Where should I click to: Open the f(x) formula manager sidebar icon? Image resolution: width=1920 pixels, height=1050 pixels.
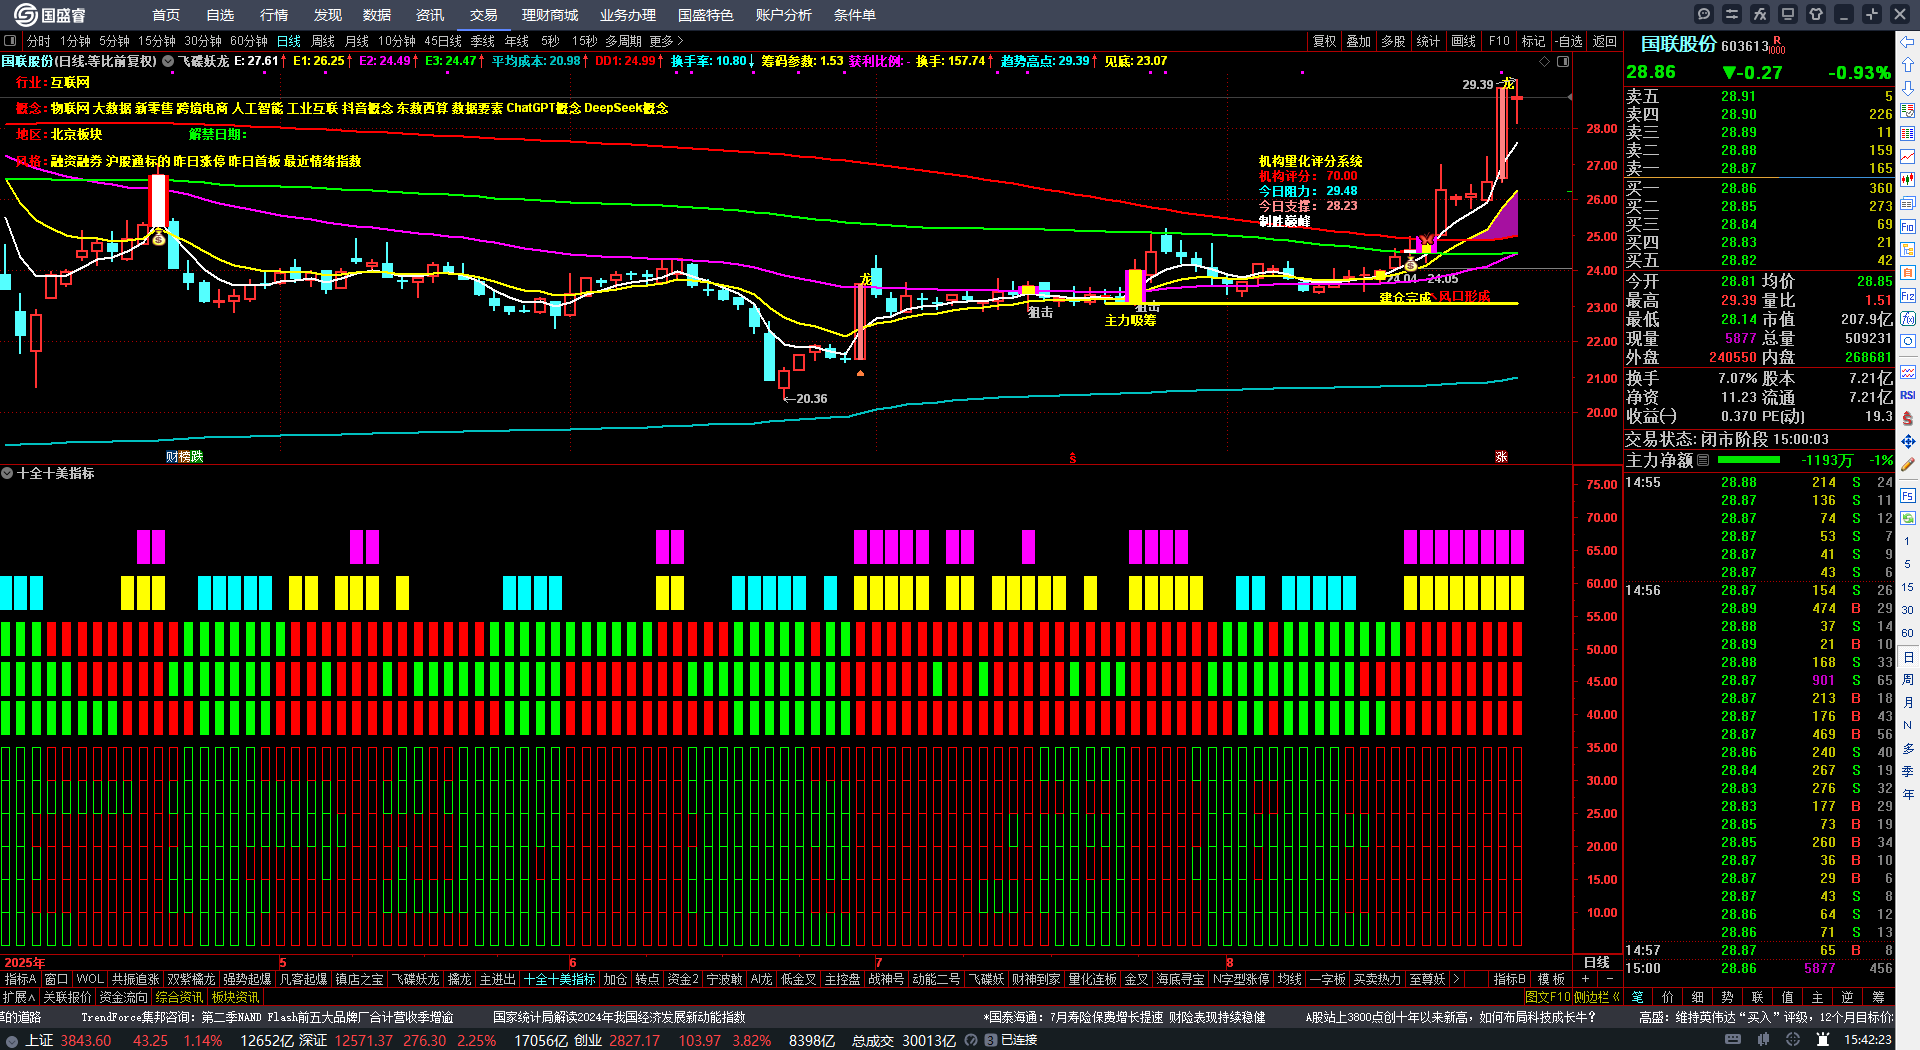coord(1908,319)
